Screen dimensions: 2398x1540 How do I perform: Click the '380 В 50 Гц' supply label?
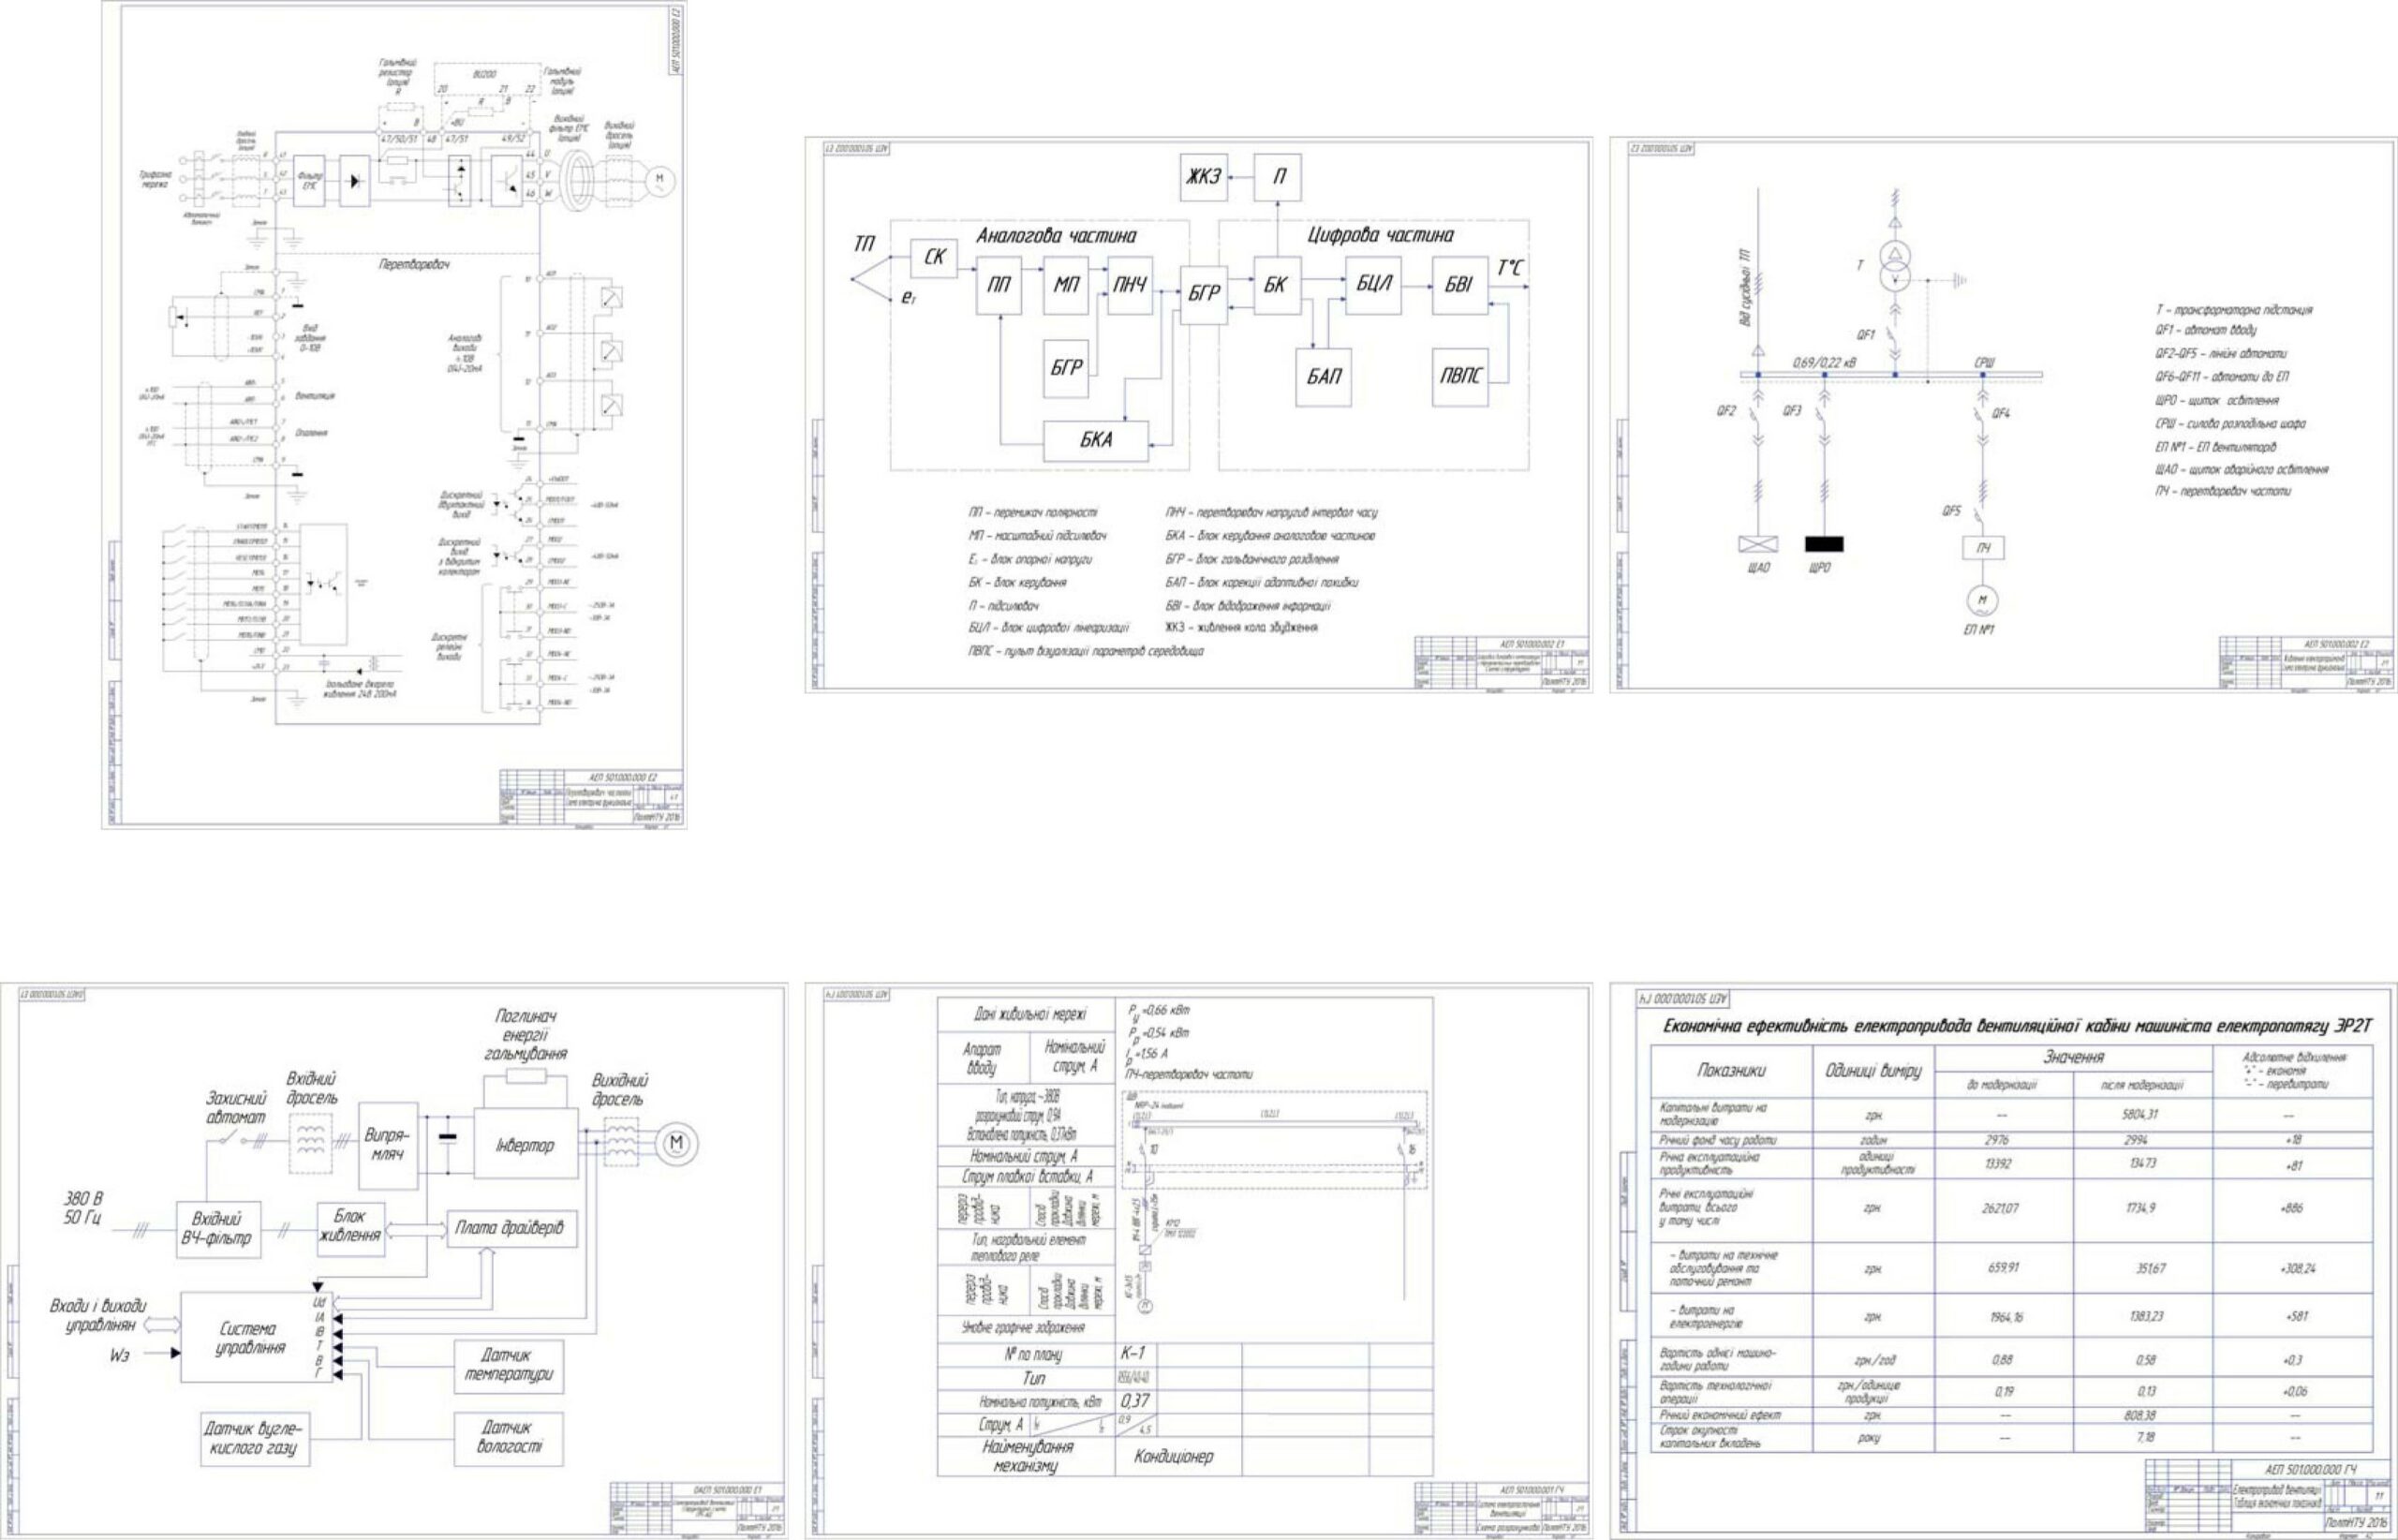click(84, 1209)
